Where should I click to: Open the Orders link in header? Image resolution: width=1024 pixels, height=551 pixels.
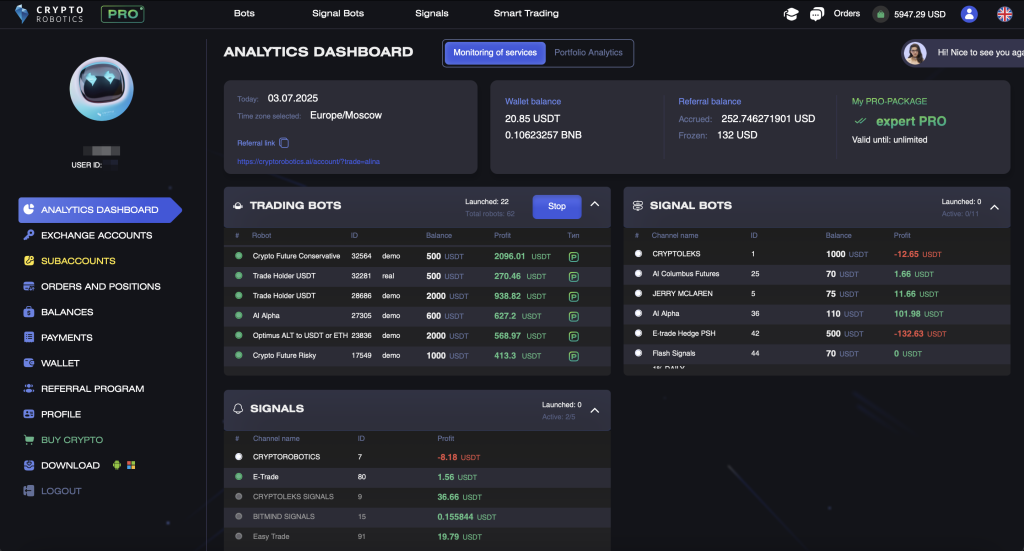point(846,13)
